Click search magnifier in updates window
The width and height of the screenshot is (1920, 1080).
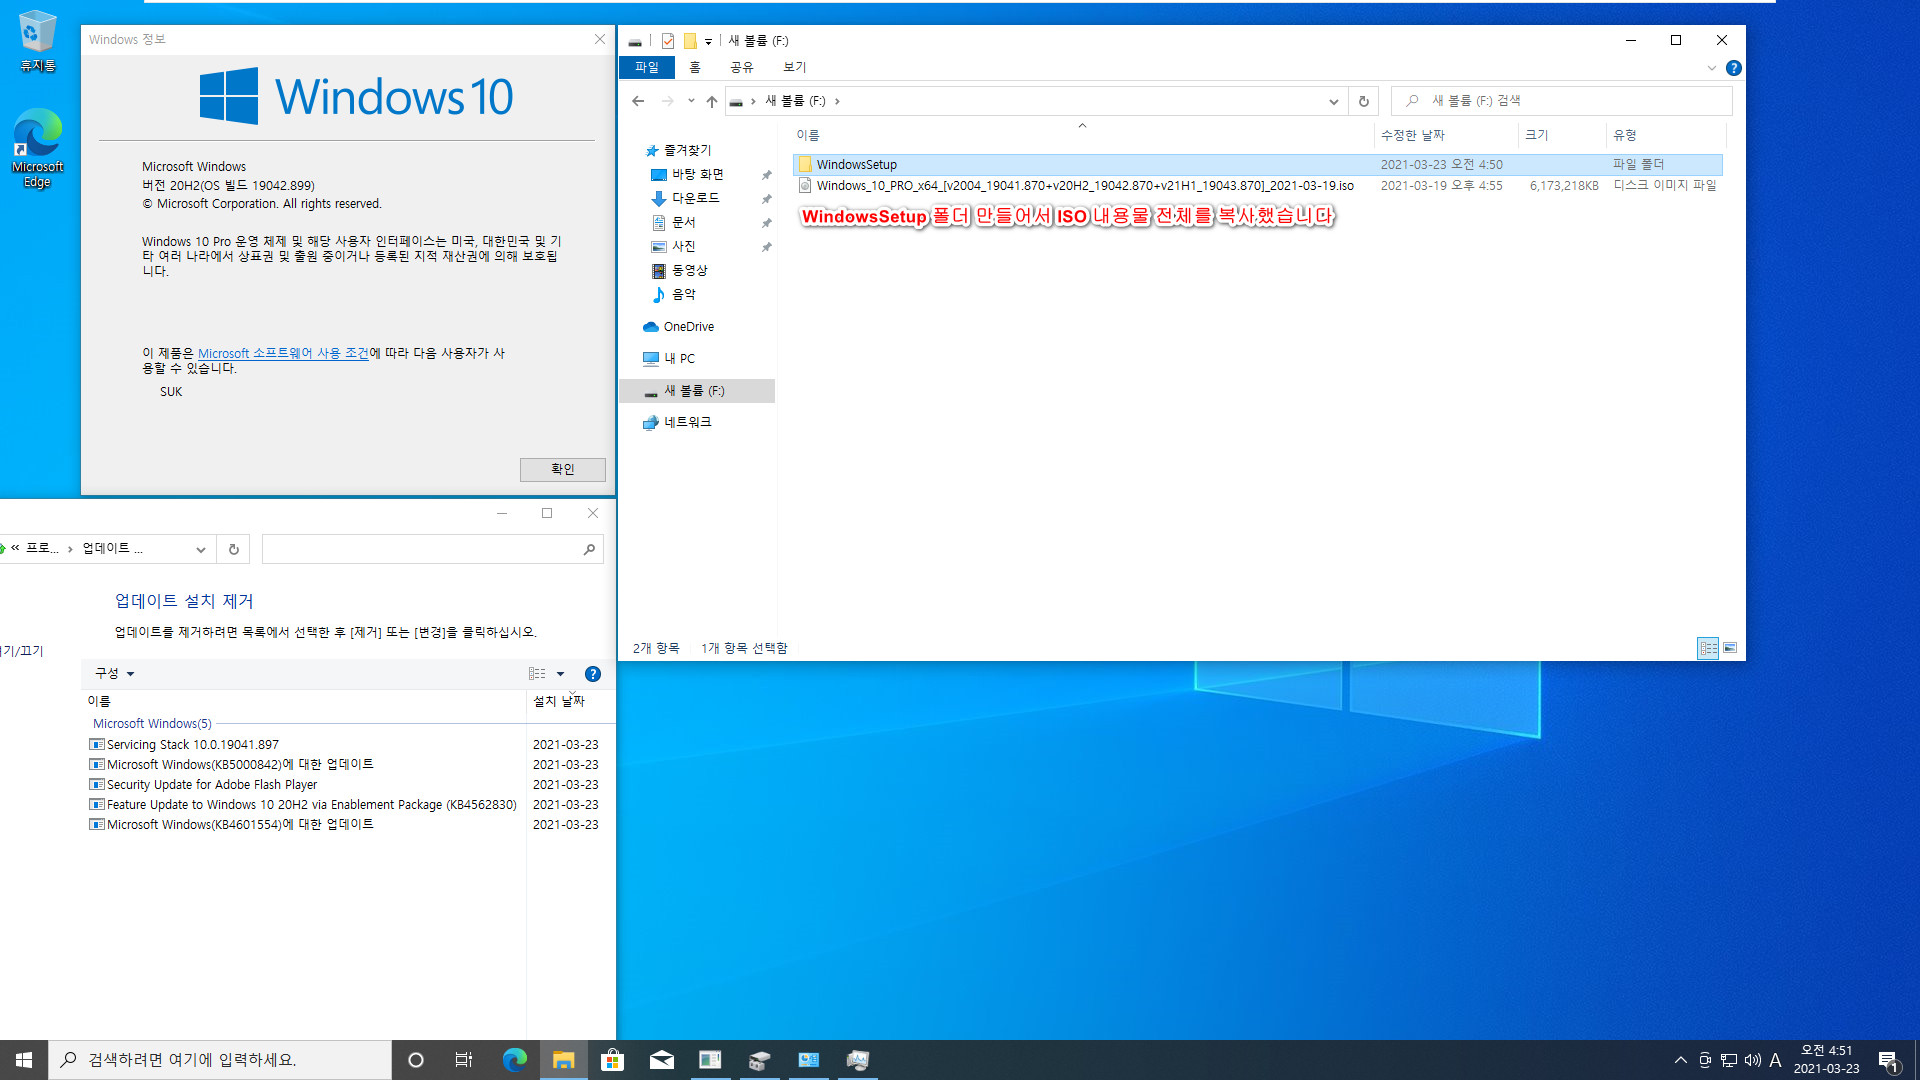(589, 549)
